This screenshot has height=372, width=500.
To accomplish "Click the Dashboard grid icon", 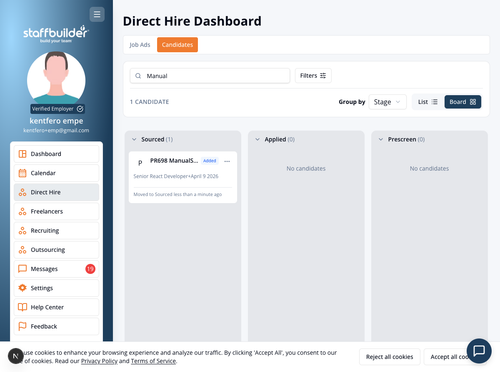I will click(22, 154).
